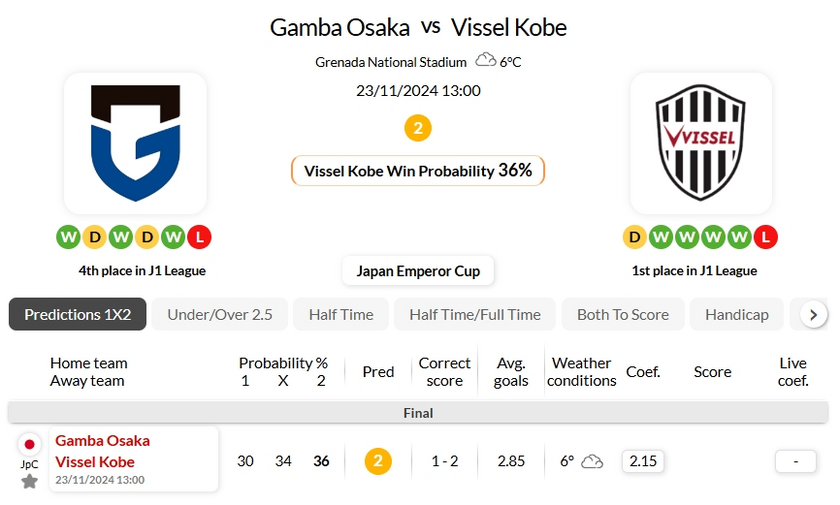The image size is (840, 505).
Task: Click the Japan flag icon in match row
Action: (x=30, y=444)
